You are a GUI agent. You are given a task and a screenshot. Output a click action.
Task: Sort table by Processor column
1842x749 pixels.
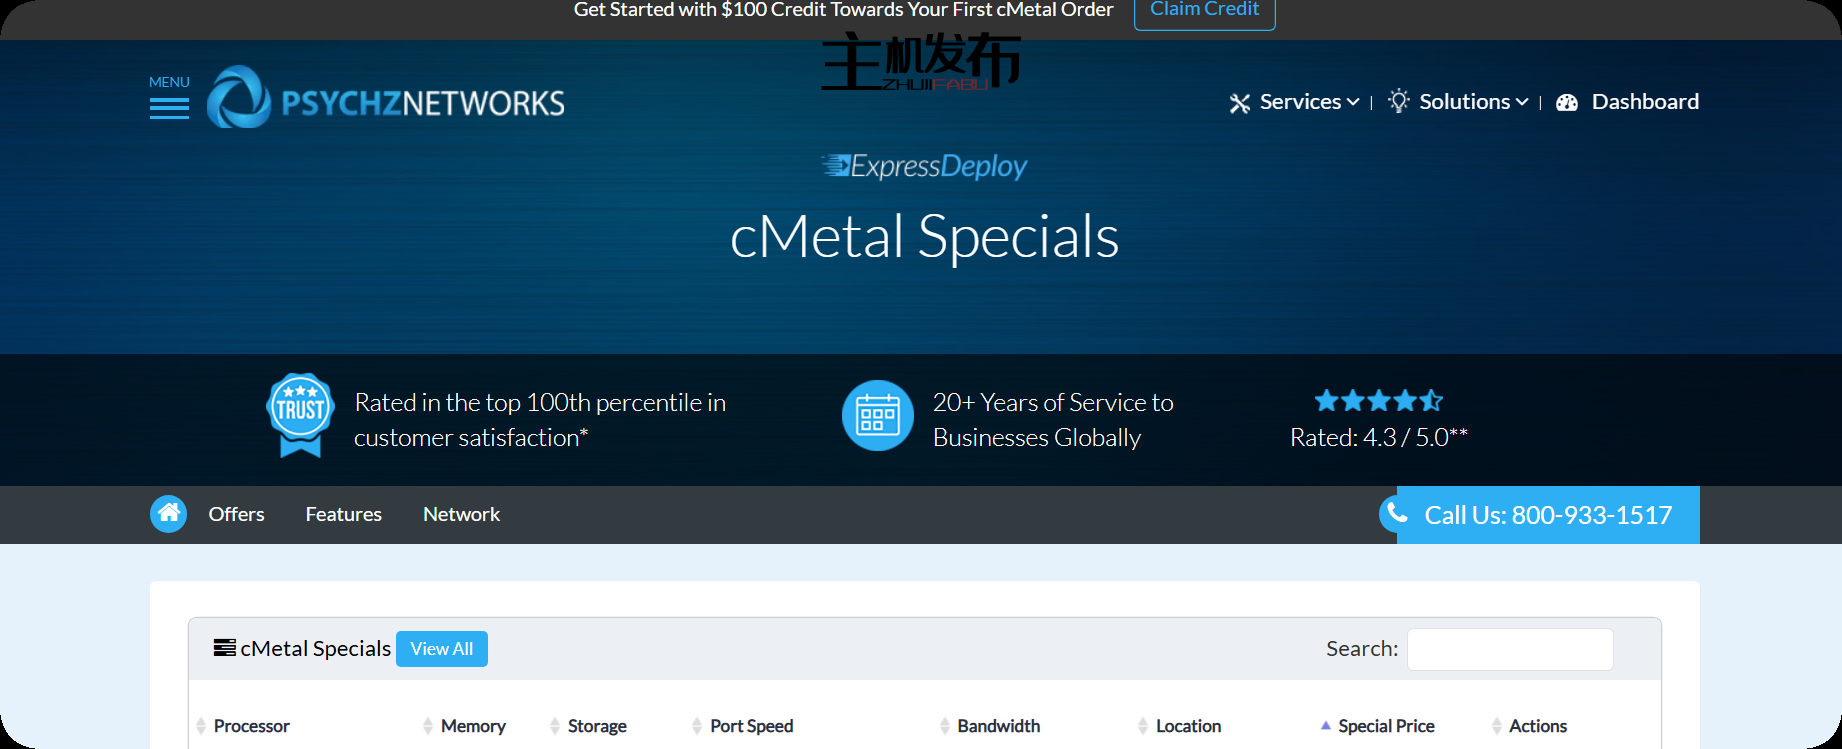pos(251,726)
